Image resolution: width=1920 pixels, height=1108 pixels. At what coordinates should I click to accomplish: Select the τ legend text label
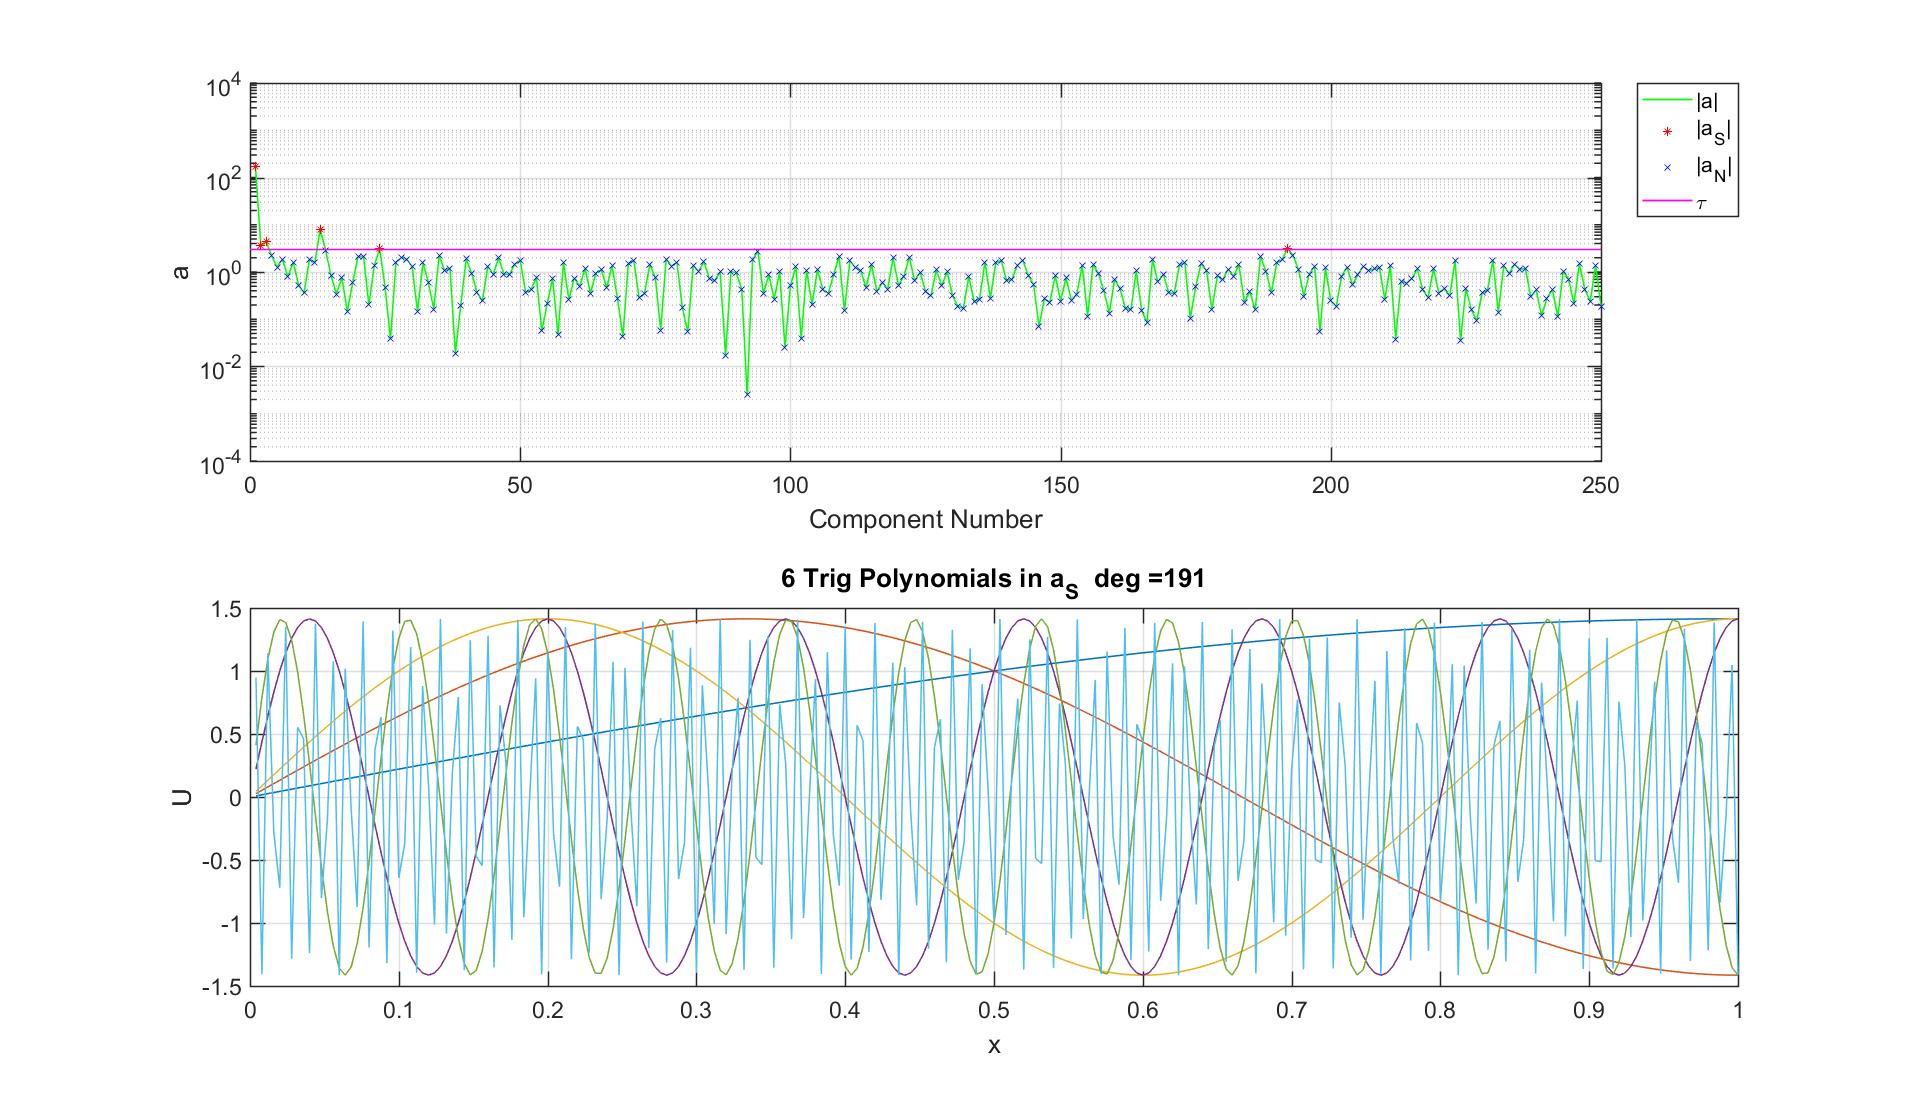click(1701, 204)
